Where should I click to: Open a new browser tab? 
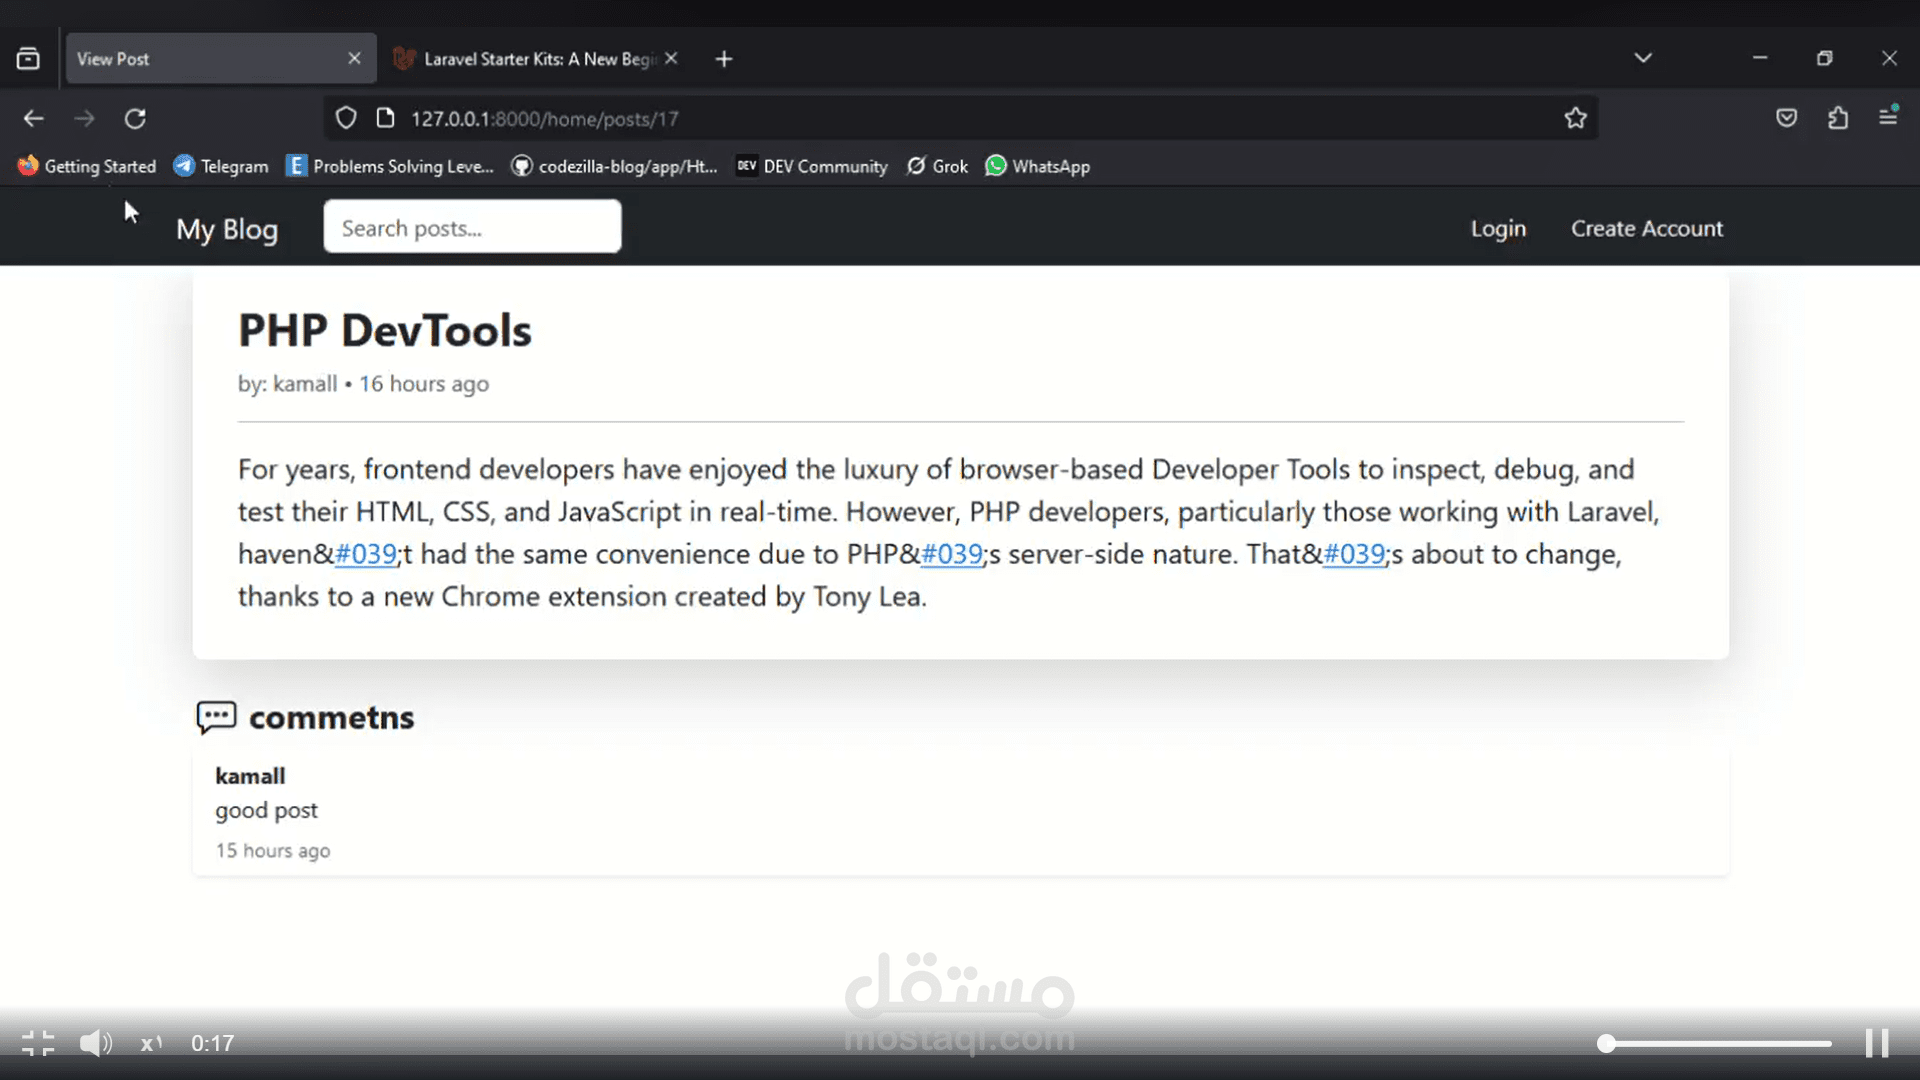(724, 59)
